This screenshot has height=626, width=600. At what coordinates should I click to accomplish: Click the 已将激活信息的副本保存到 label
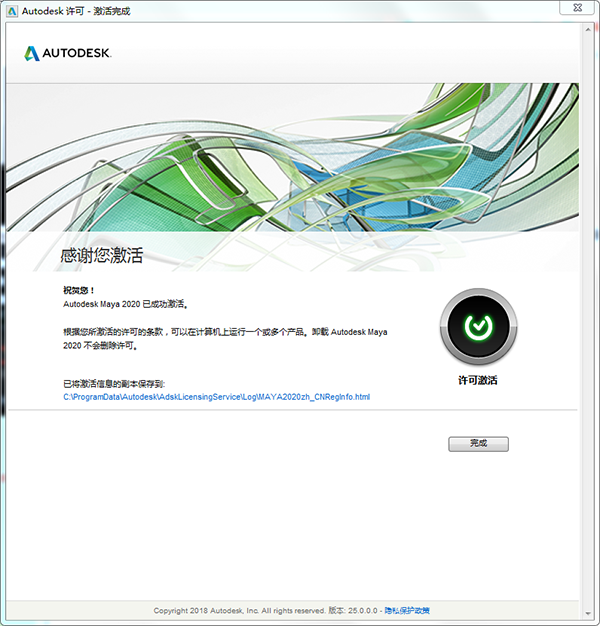click(x=114, y=384)
